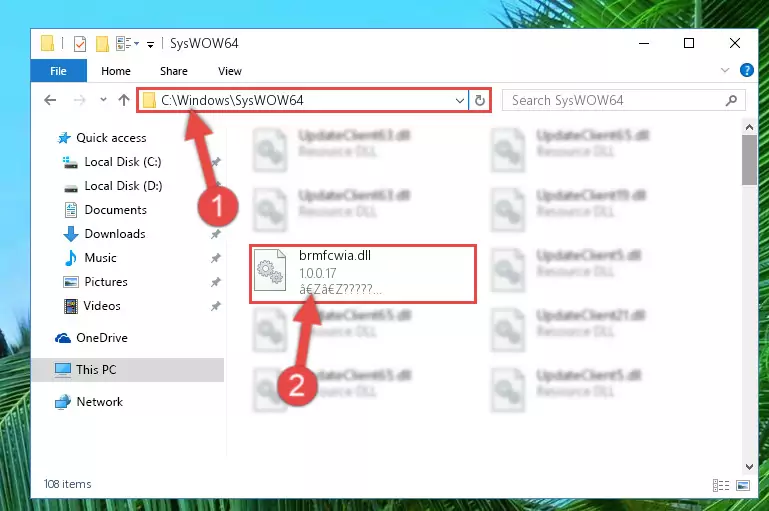Viewport: 769px width, 511px height.
Task: Open the File menu tab
Action: [x=58, y=71]
